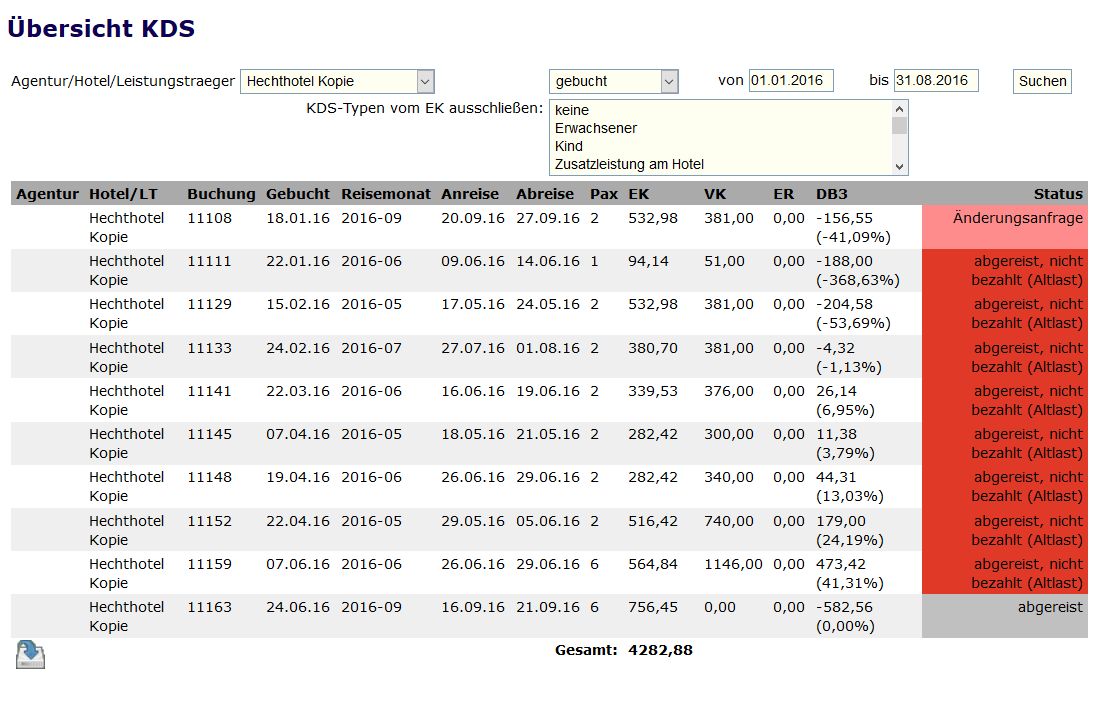1112x702 pixels.
Task: Click the Status column header
Action: [1058, 194]
